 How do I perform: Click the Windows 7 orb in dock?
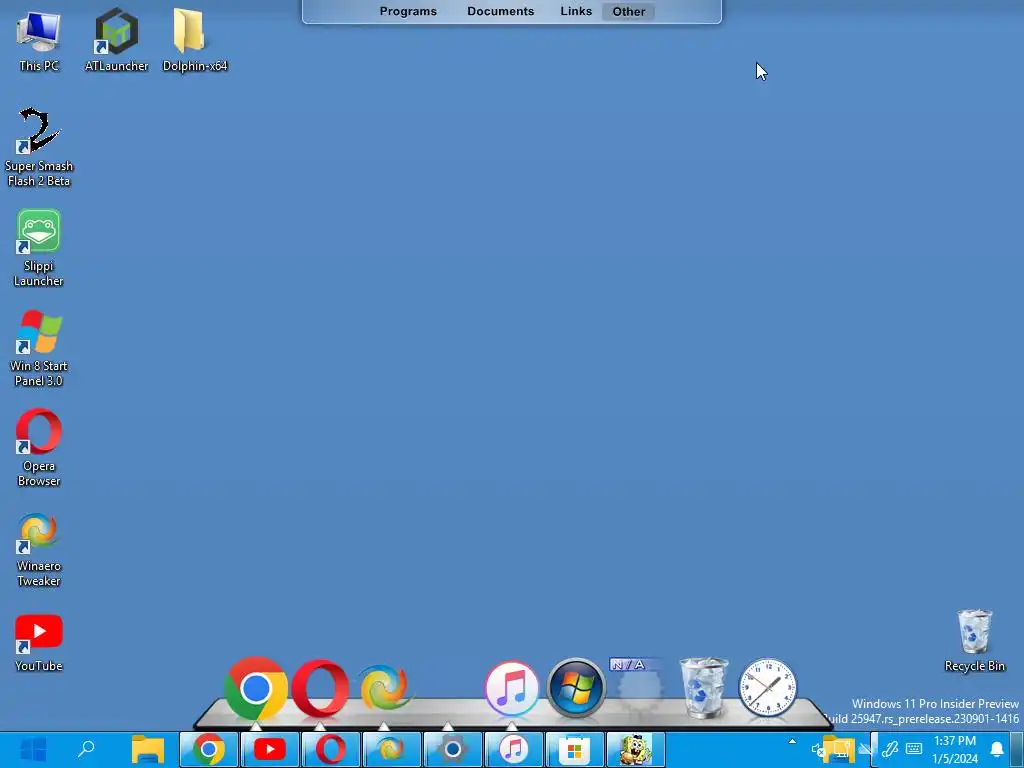(x=576, y=688)
